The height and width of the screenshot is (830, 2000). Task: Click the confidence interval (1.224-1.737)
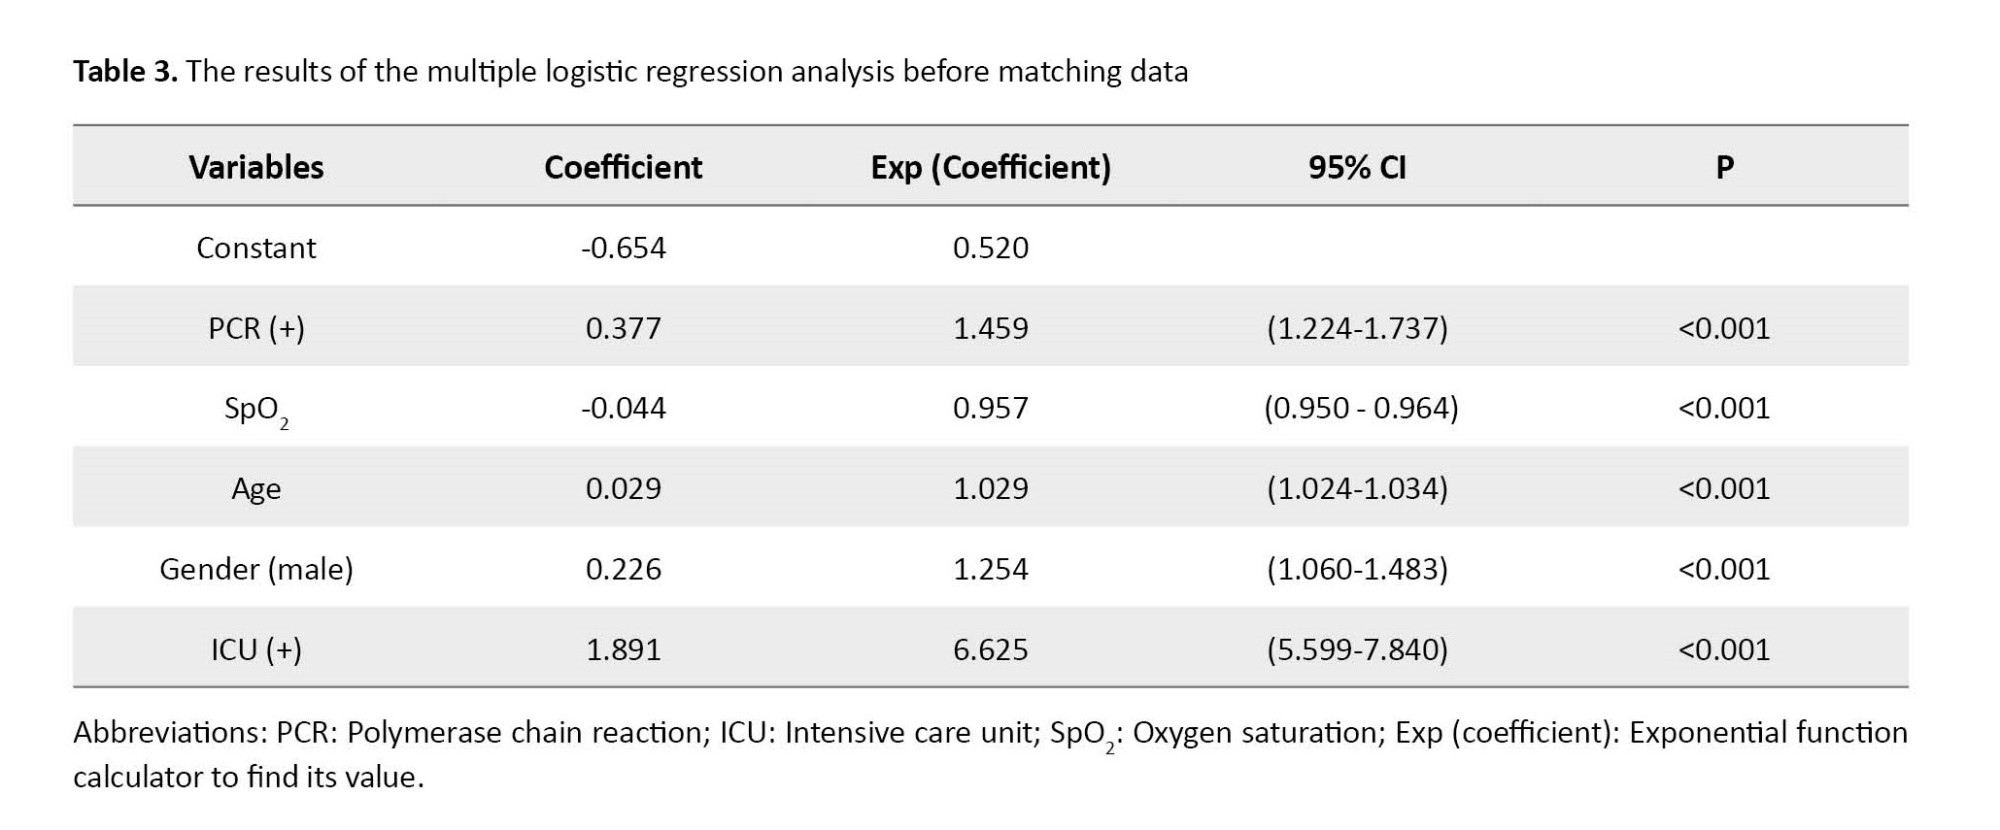[x=1357, y=328]
